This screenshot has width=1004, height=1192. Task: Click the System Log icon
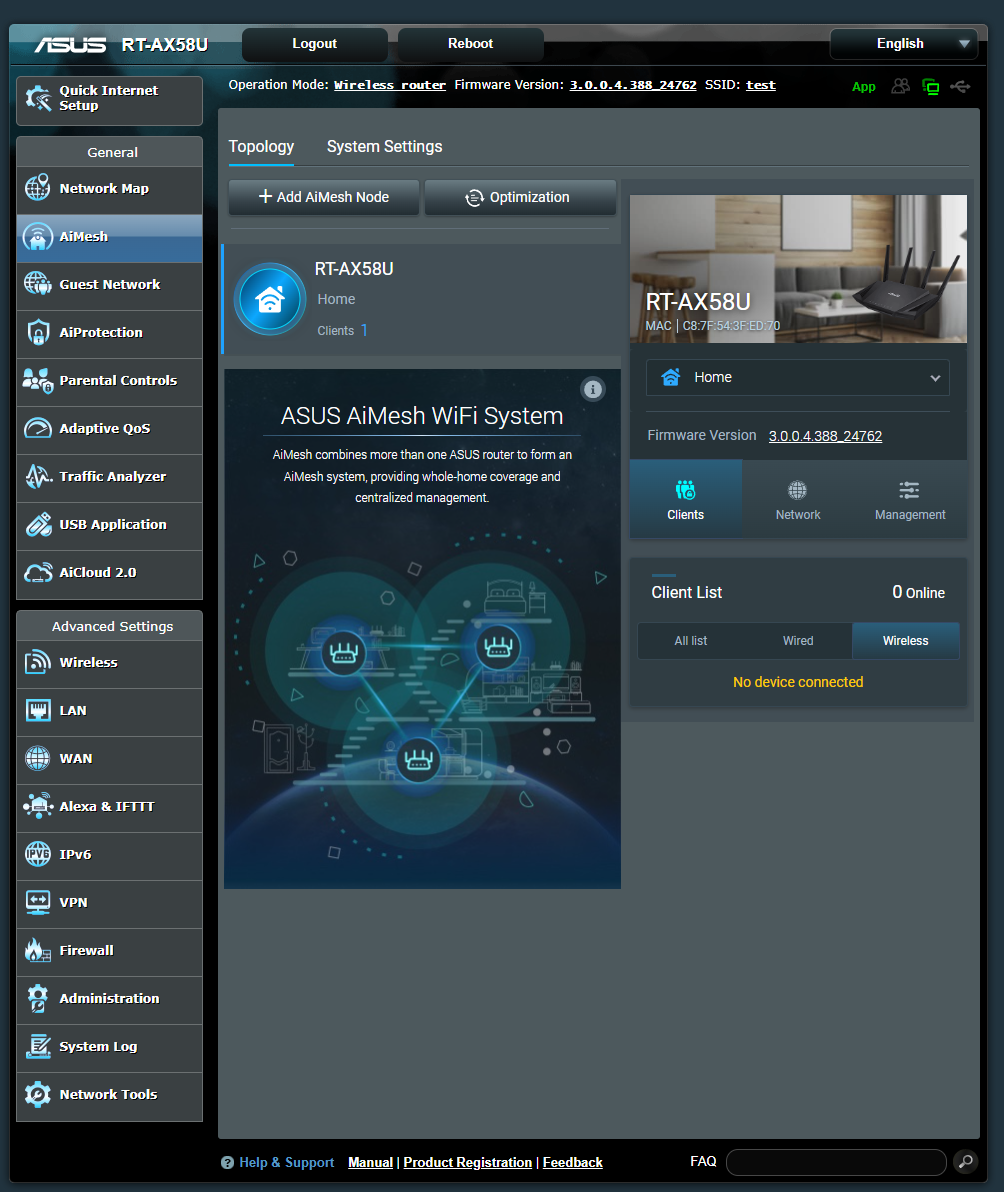(x=38, y=1046)
